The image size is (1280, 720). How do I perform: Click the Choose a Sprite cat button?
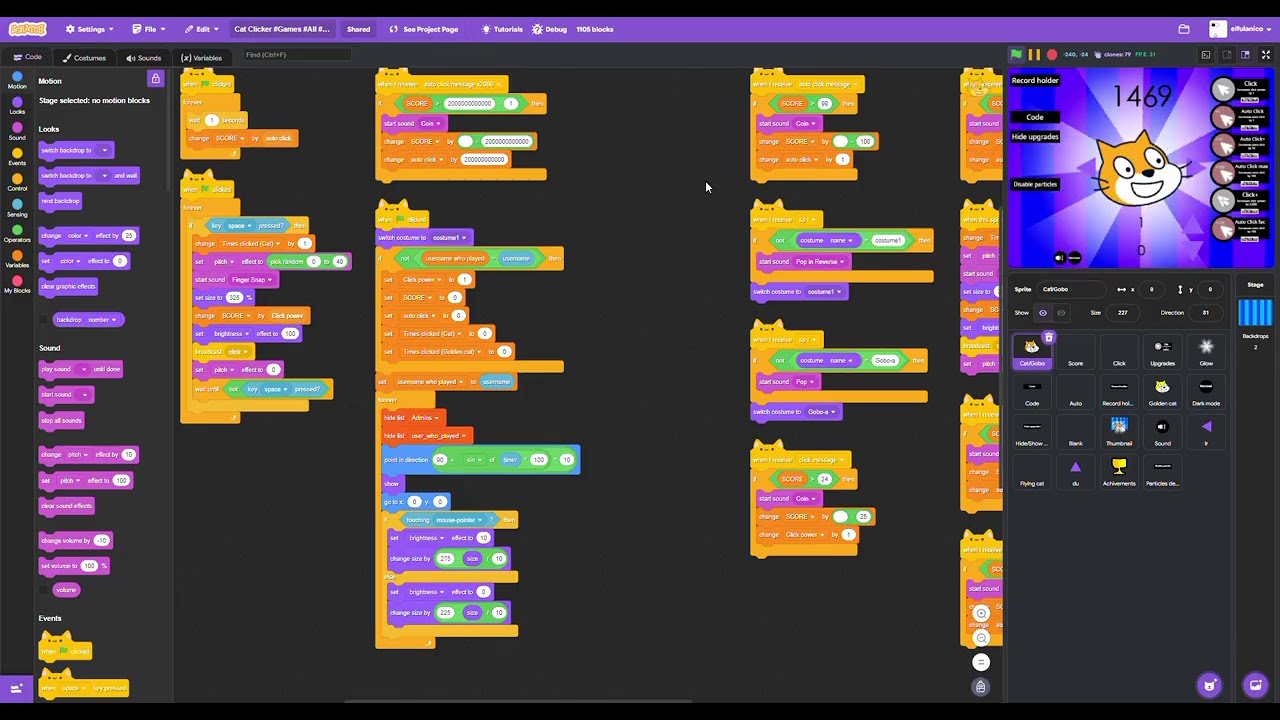coord(1210,685)
